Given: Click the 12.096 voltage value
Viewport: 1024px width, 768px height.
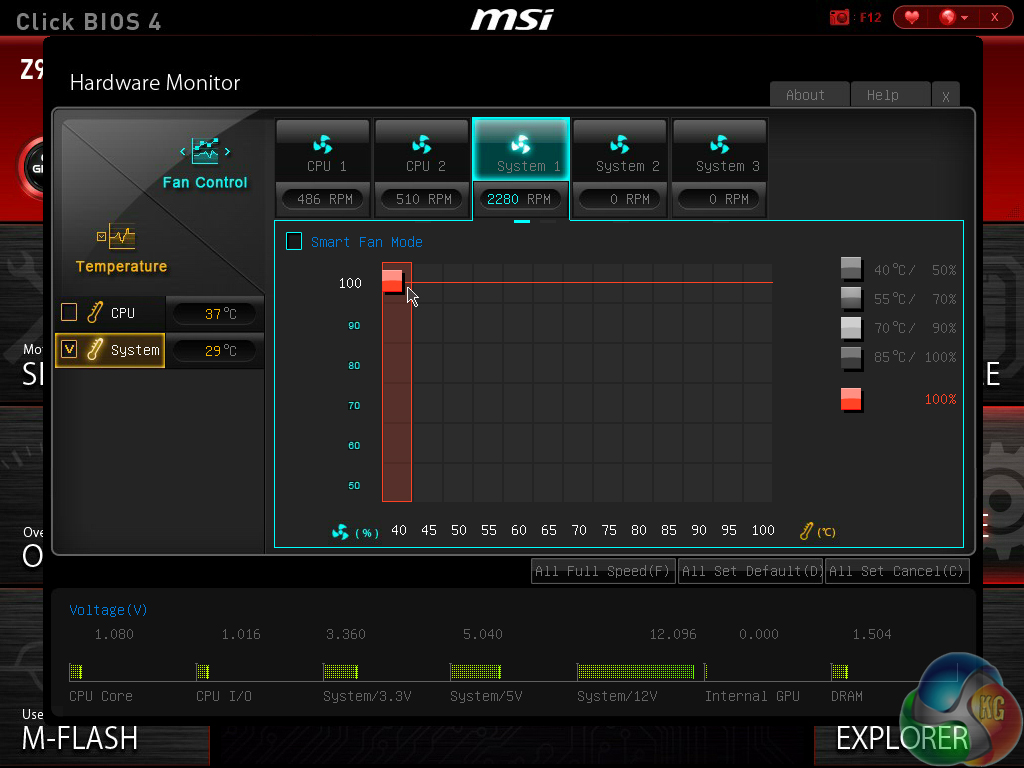Looking at the screenshot, I should [673, 634].
